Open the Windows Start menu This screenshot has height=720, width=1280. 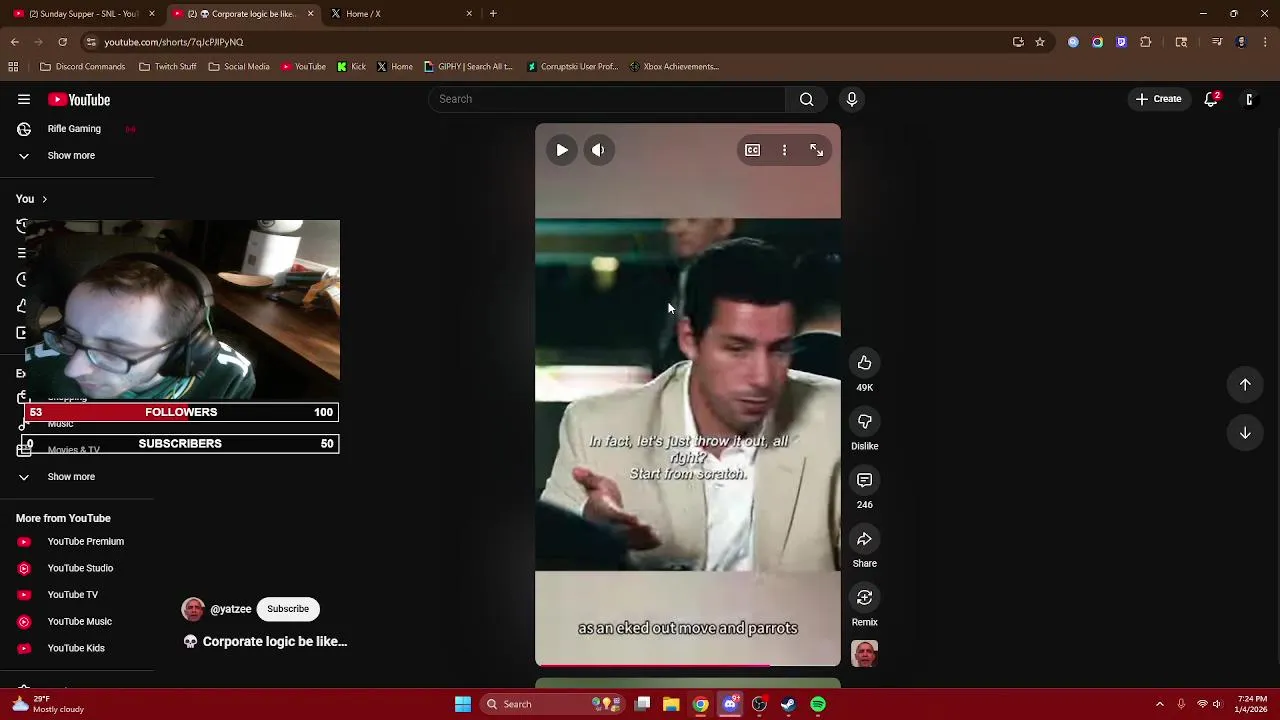click(x=463, y=704)
